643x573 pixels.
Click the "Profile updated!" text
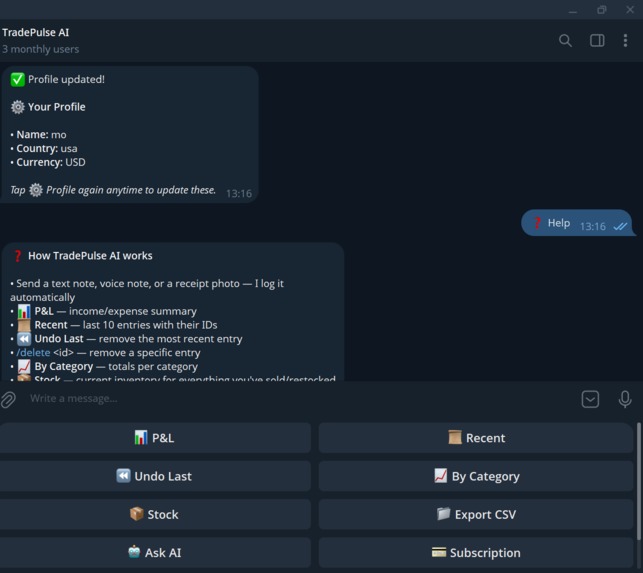(66, 80)
